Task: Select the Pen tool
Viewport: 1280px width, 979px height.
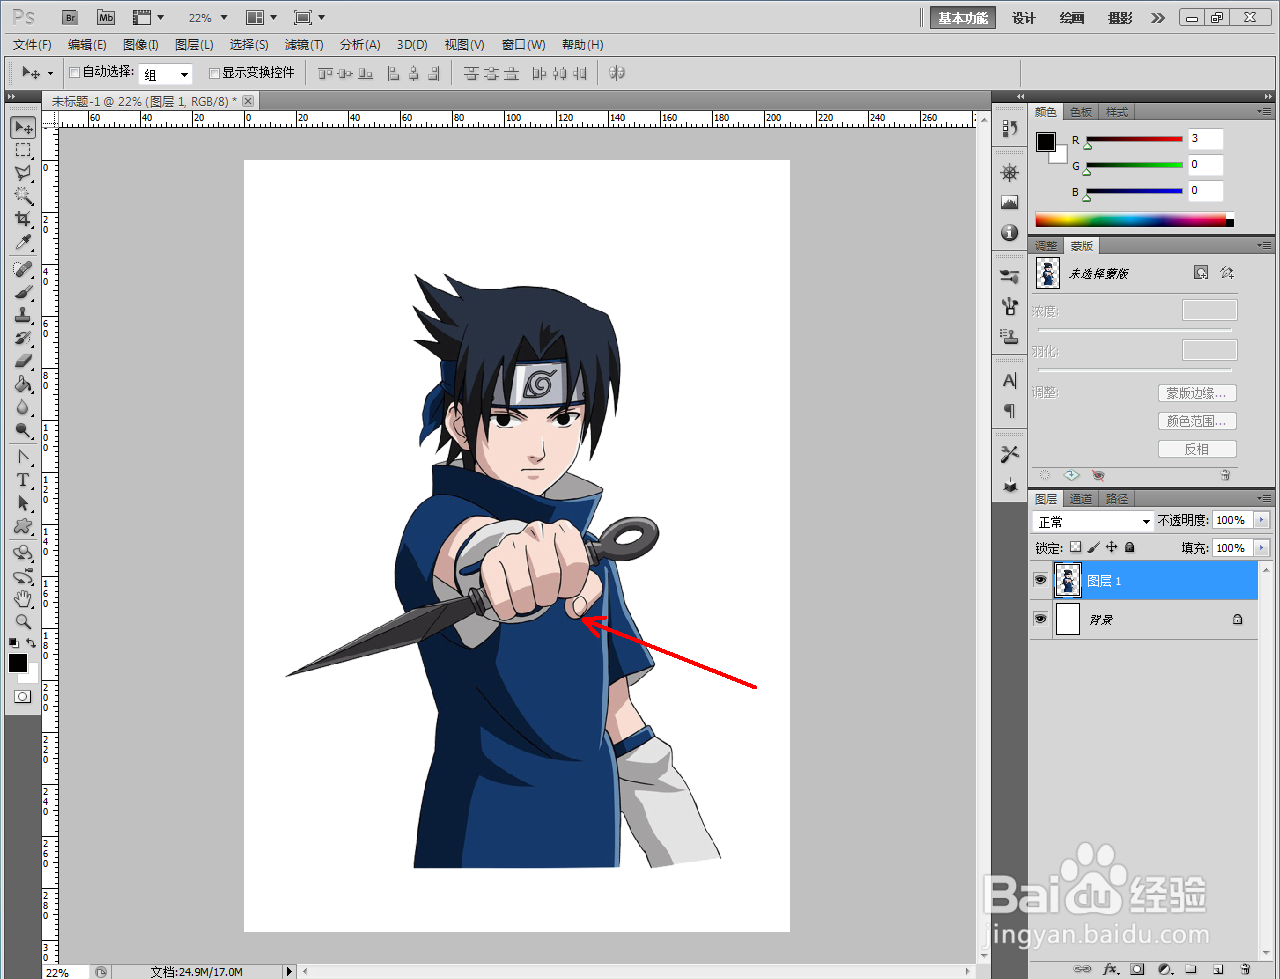Action: point(23,458)
